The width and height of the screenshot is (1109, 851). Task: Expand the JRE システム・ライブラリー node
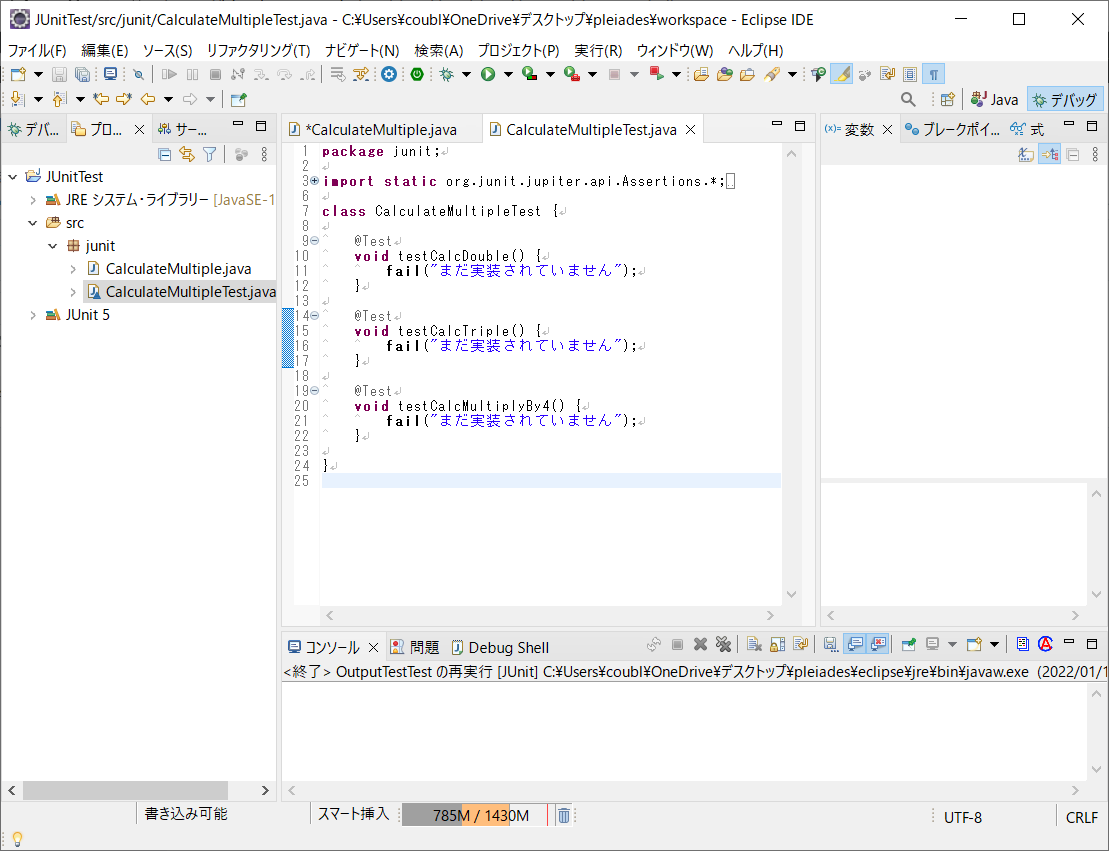tap(33, 200)
